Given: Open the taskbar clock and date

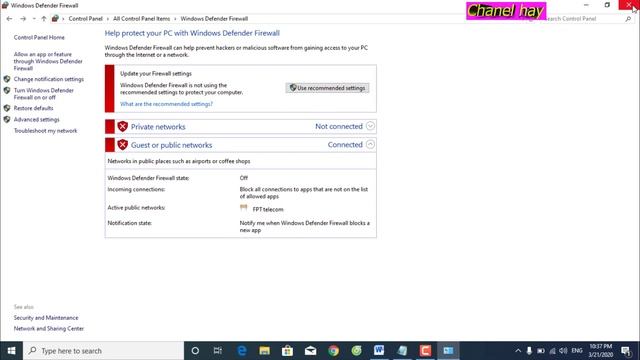Looking at the screenshot, I should click(600, 351).
